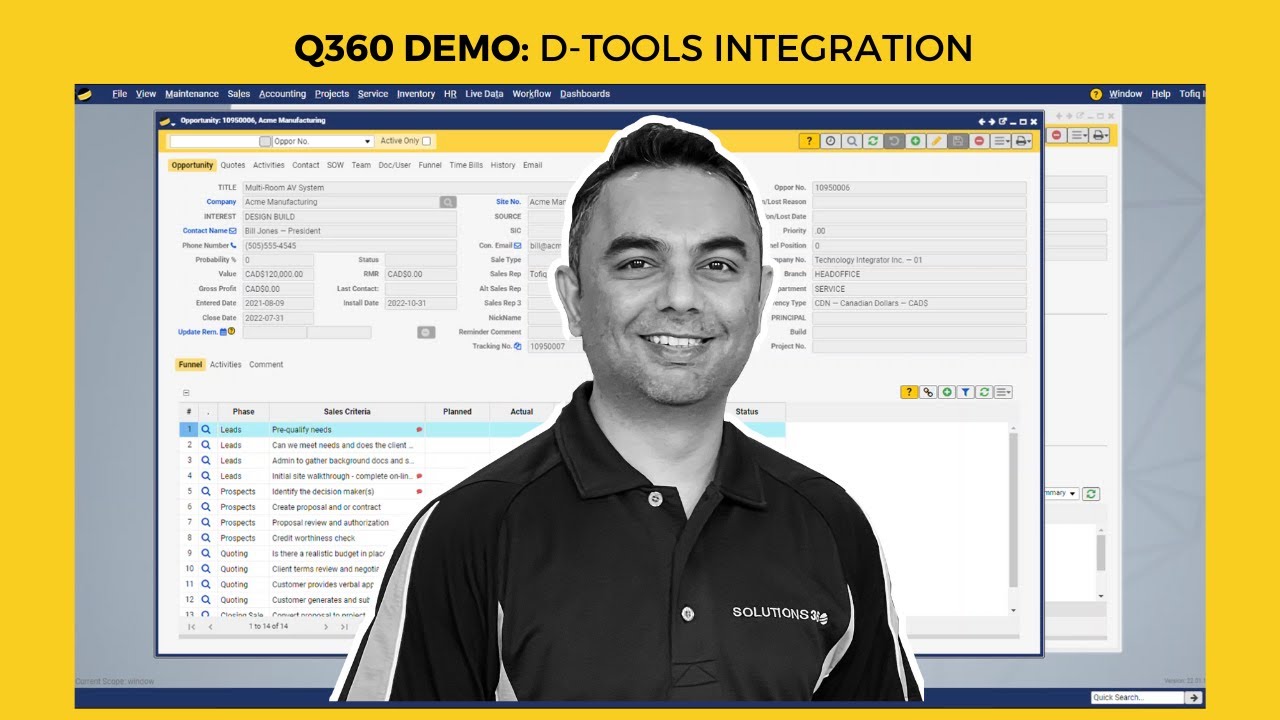Click the chain link icon above funnel grid

929,392
